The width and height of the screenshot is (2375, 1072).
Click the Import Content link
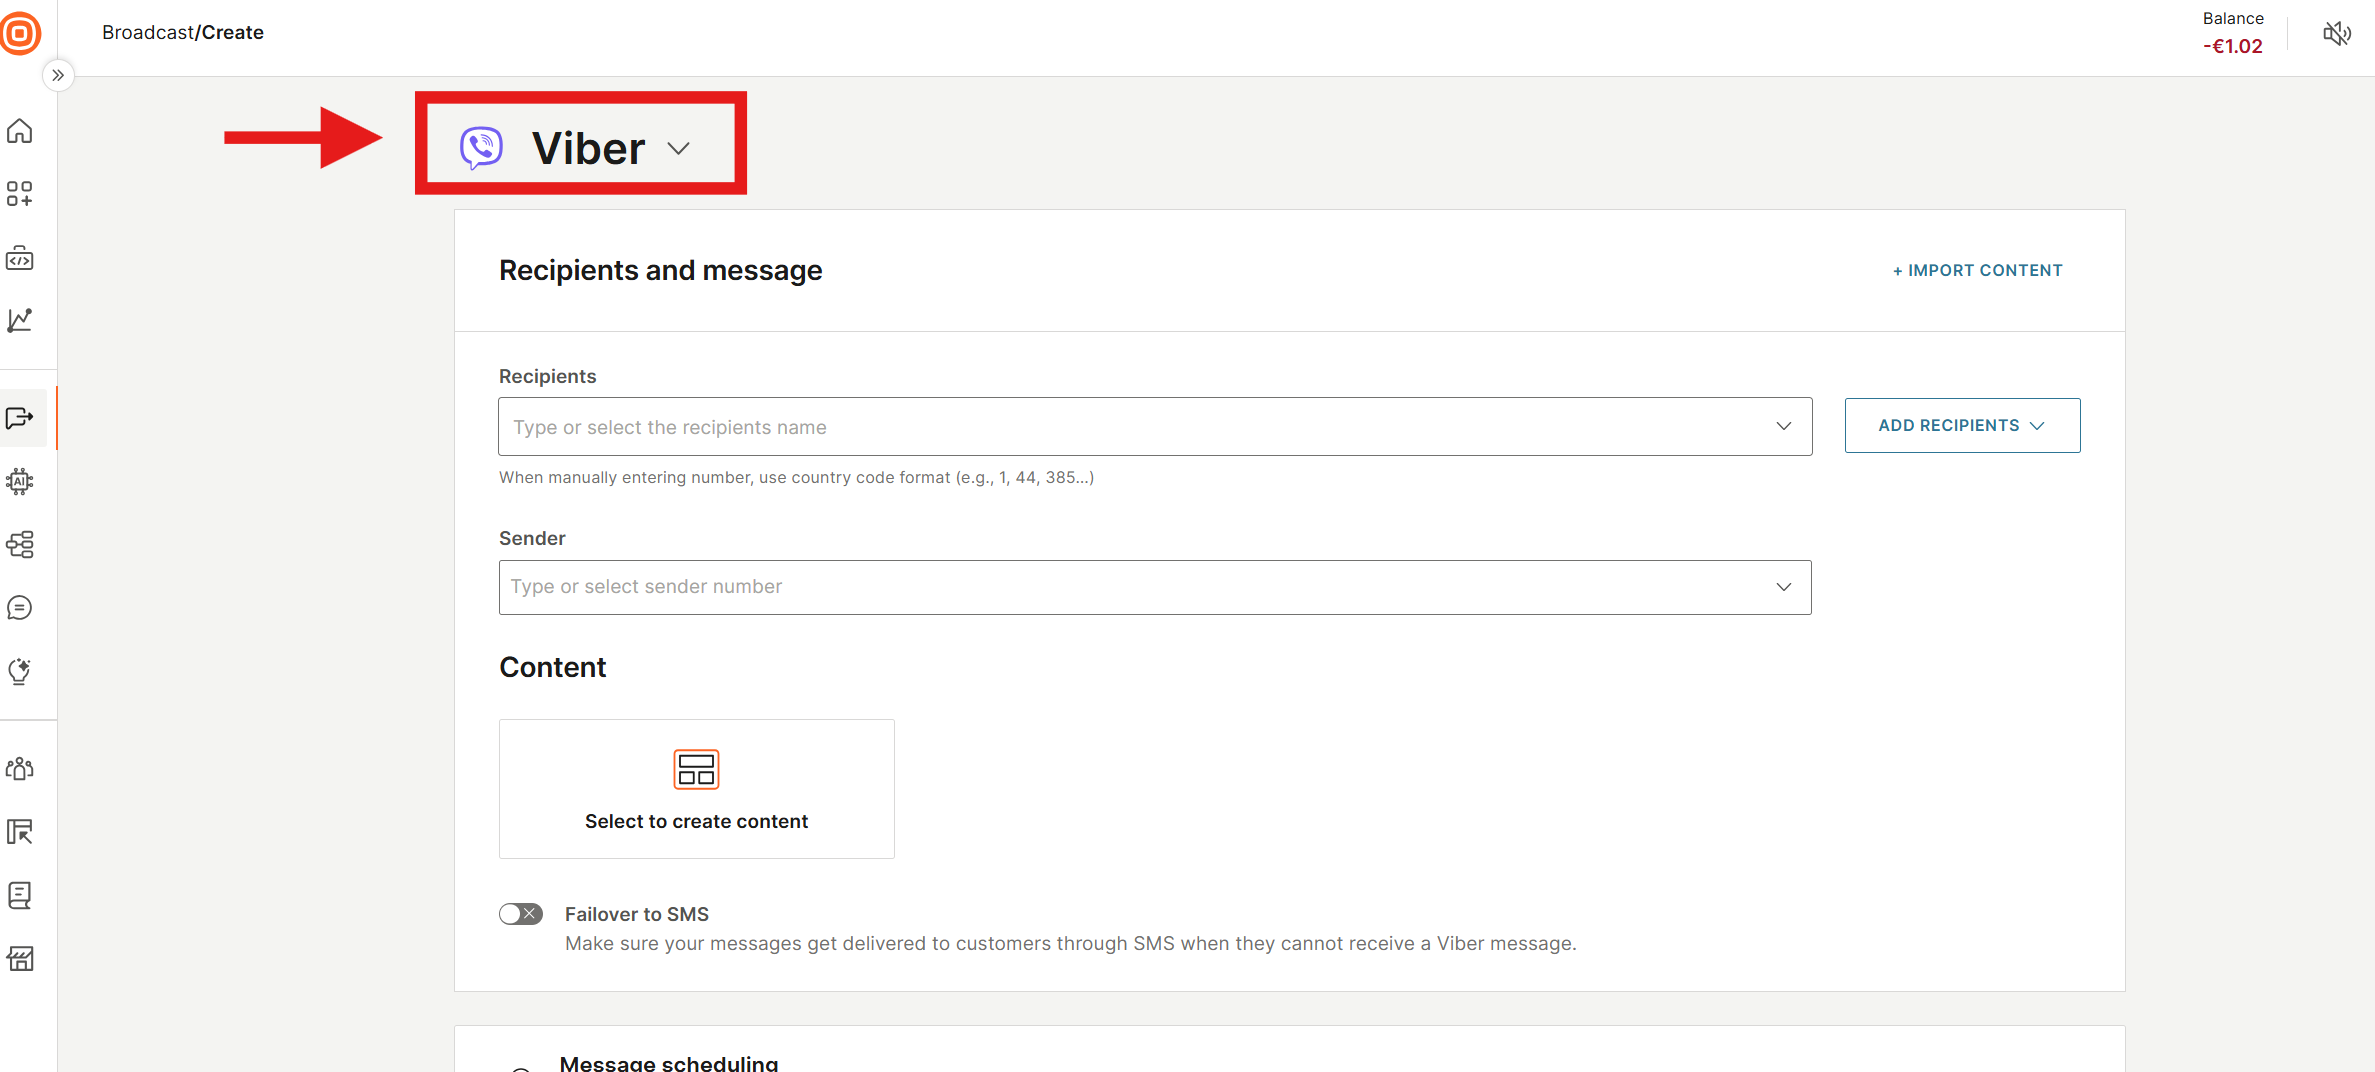(x=1977, y=270)
